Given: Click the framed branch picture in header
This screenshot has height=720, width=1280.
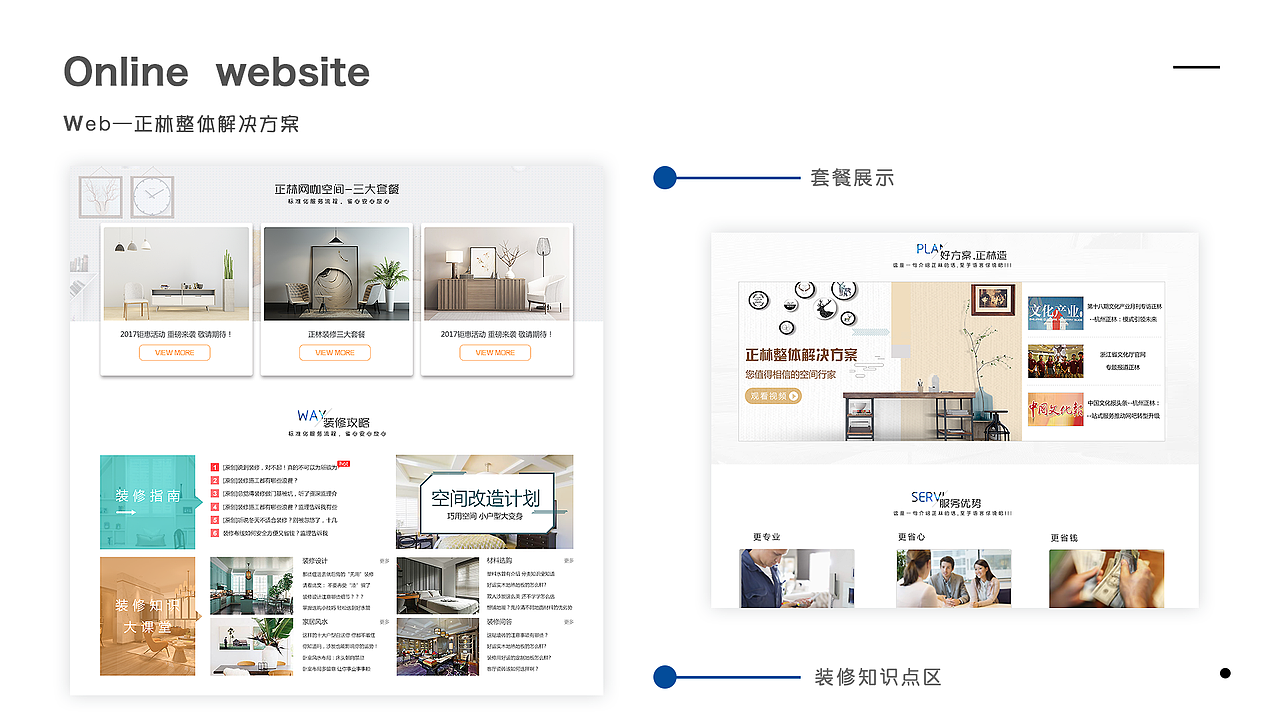Looking at the screenshot, I should tap(100, 197).
